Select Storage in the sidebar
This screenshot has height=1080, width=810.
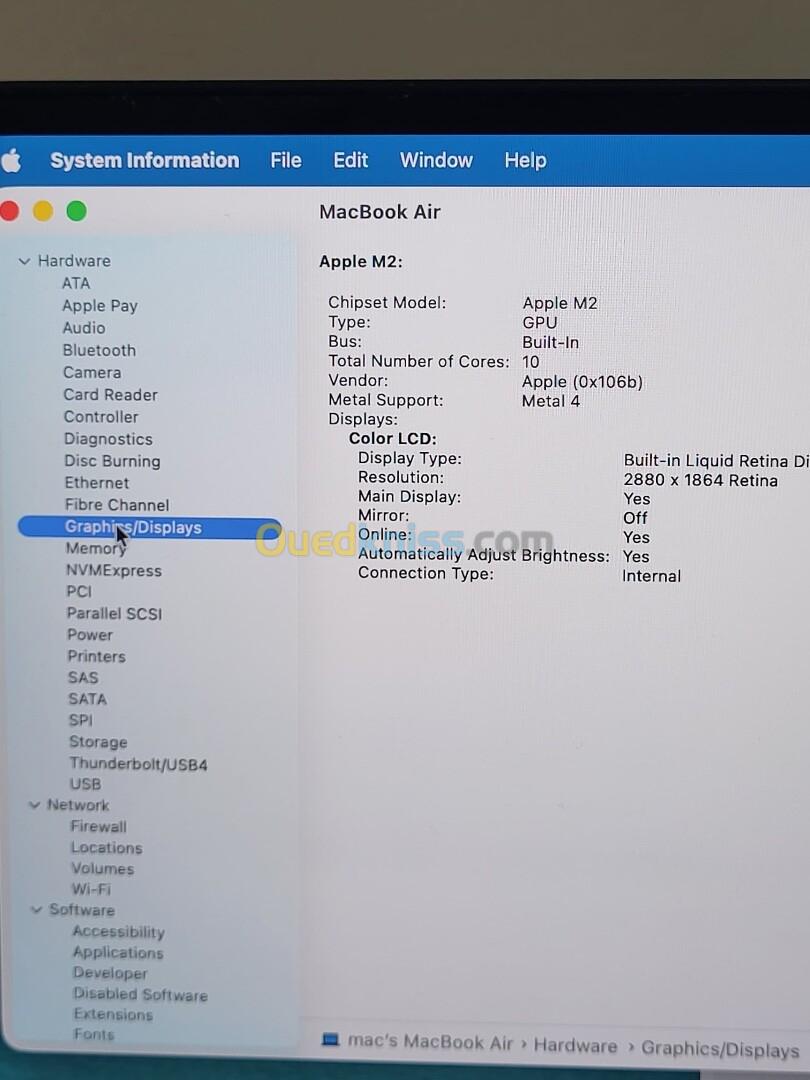[98, 742]
